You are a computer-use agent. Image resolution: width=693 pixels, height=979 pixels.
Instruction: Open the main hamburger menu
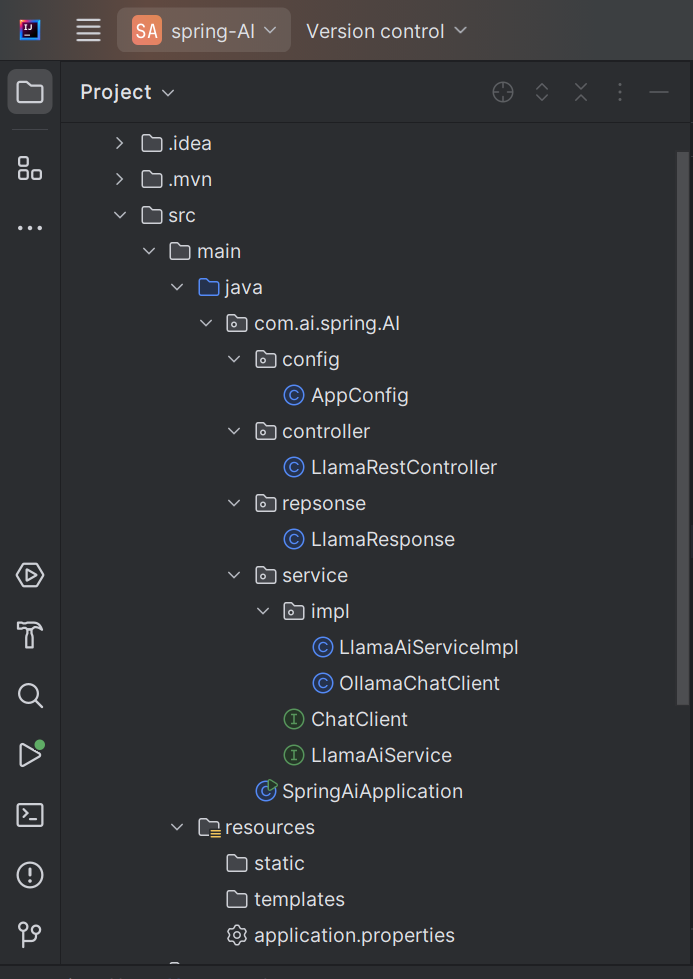point(88,31)
